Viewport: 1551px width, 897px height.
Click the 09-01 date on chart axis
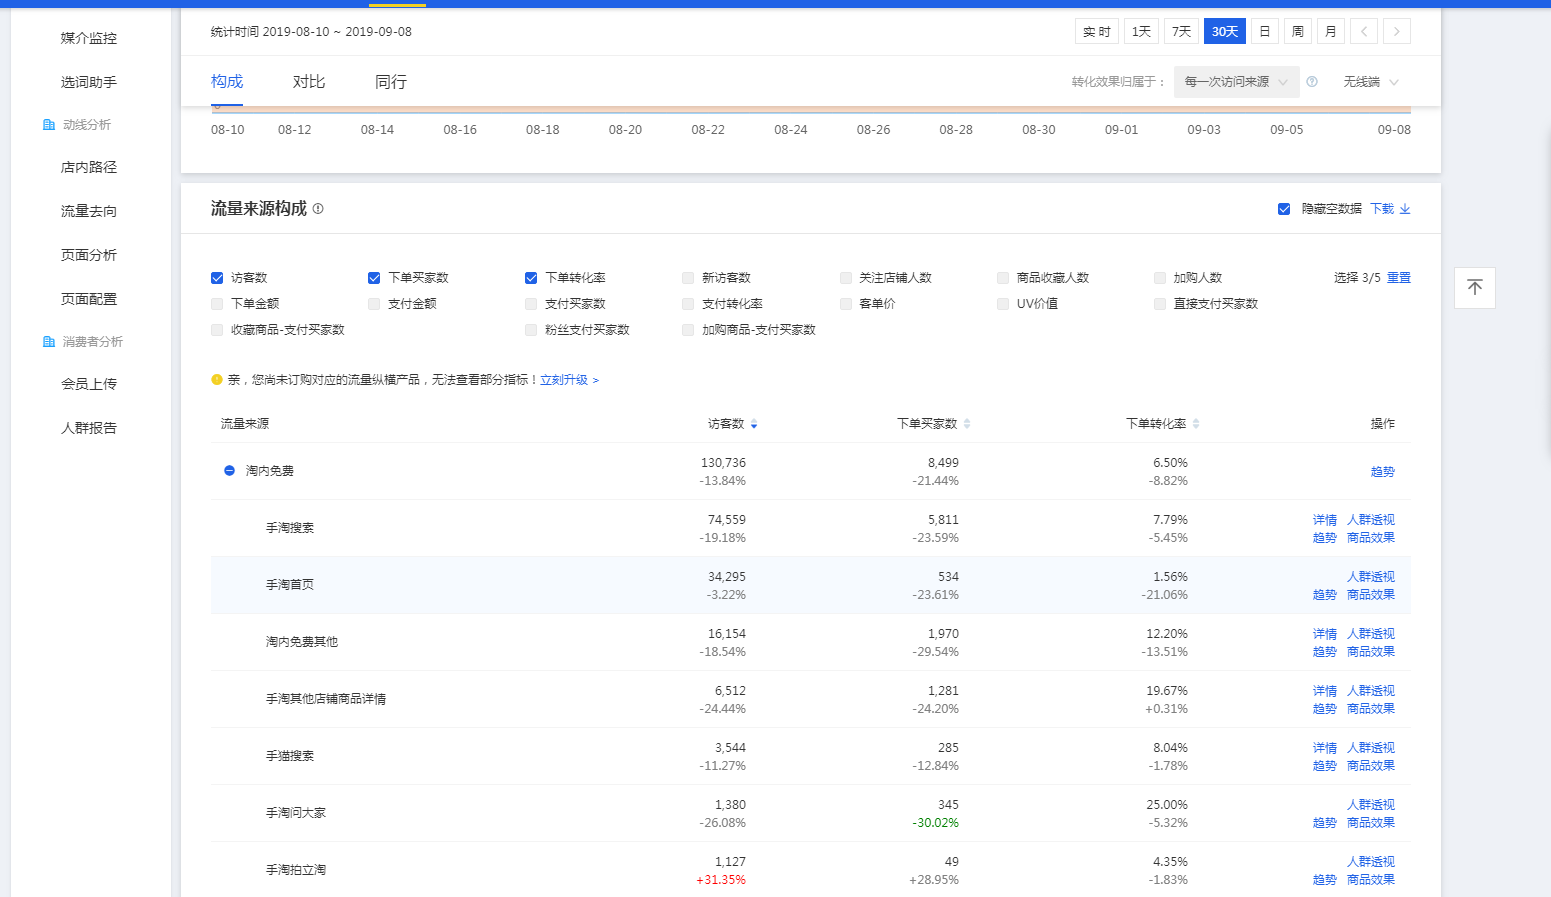1121,130
